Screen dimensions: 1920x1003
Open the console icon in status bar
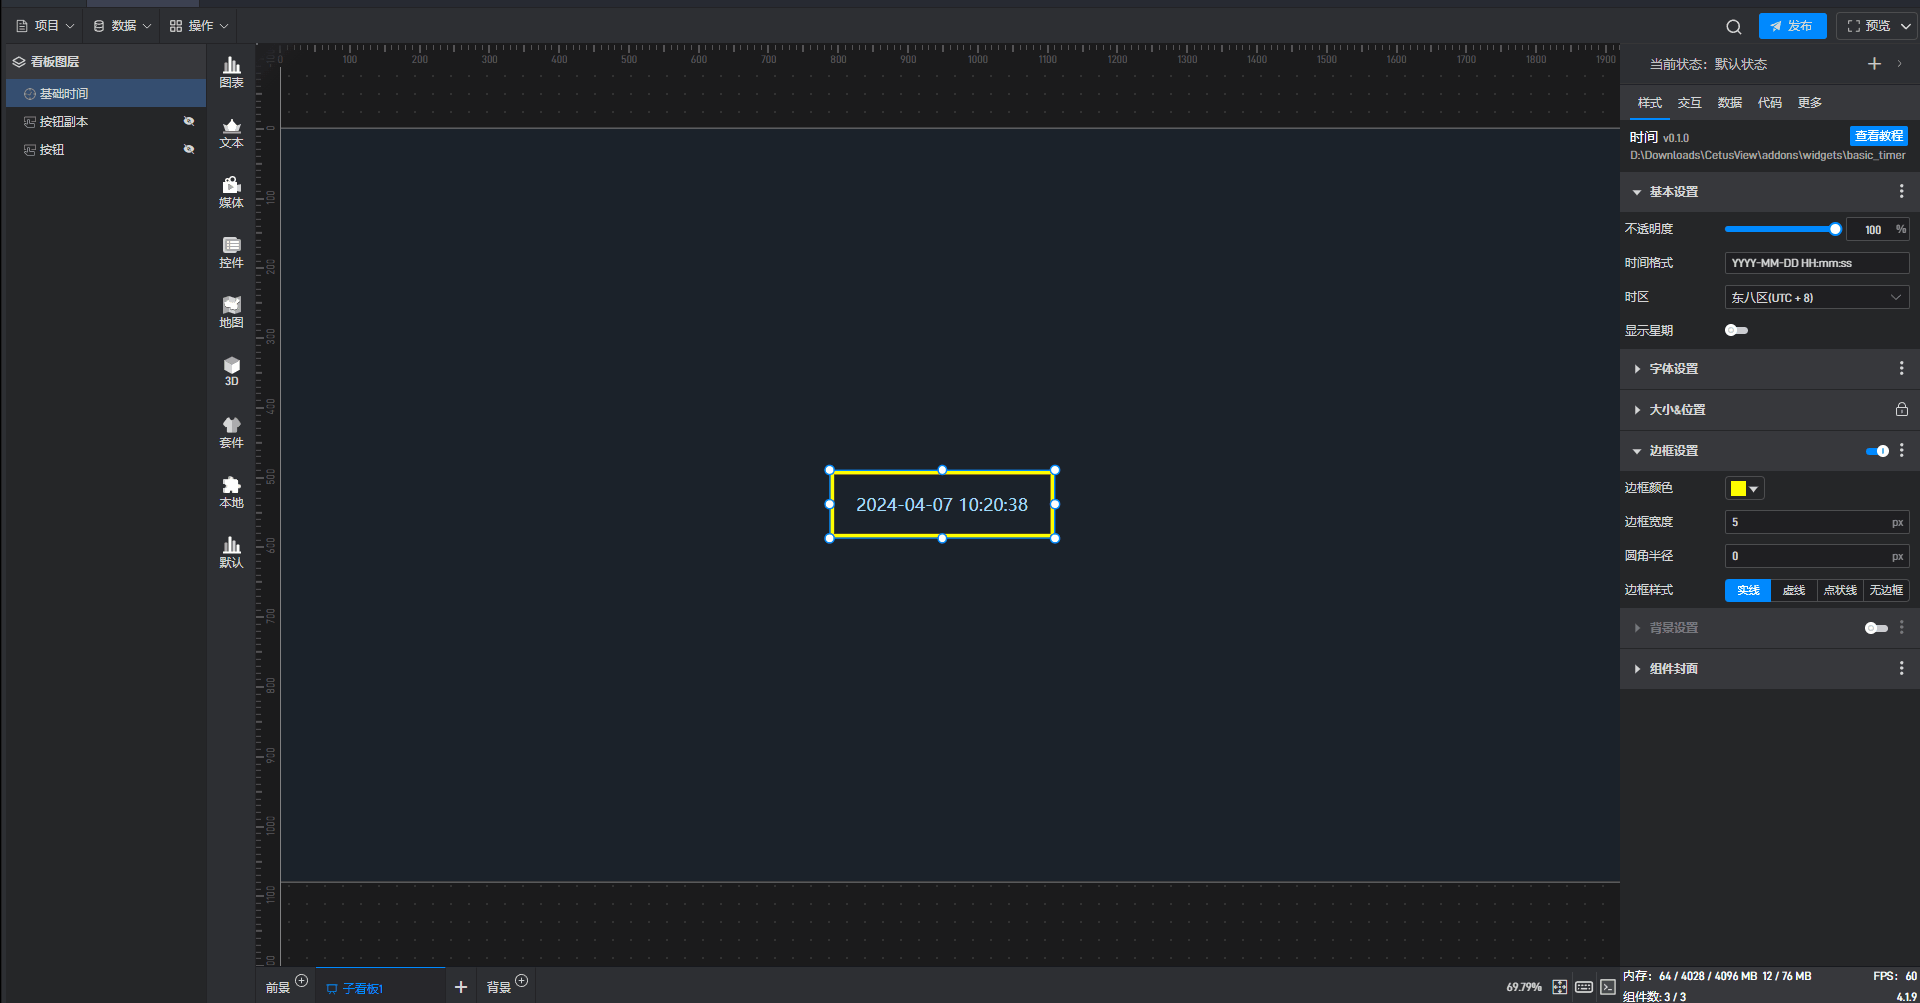(x=1608, y=987)
